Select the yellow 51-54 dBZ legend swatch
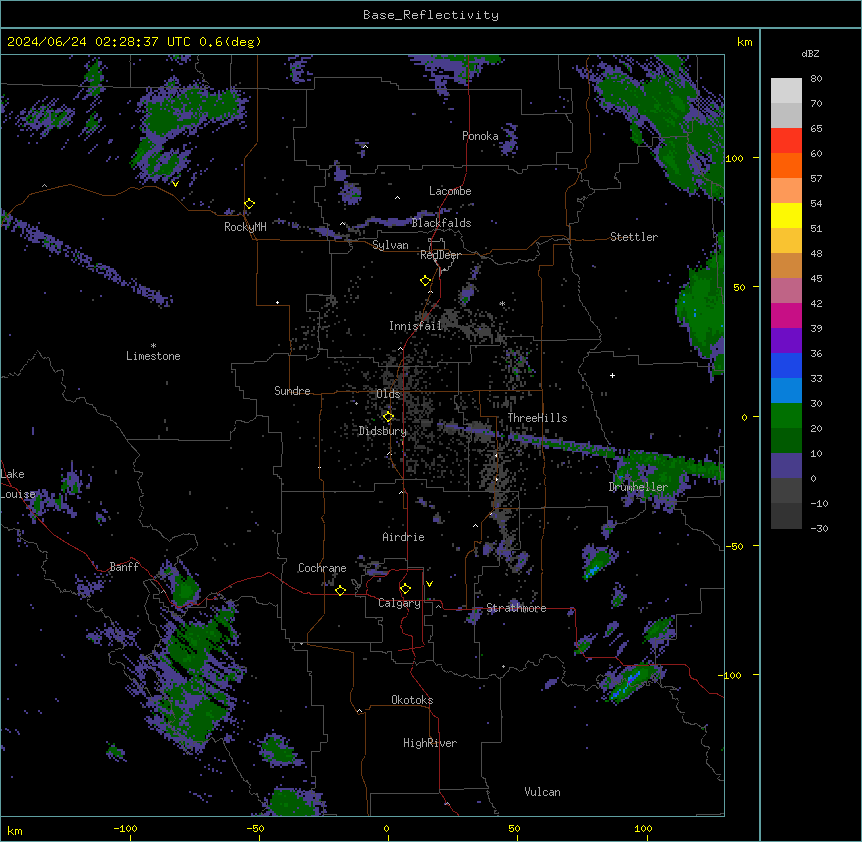Viewport: 862px width, 842px height. 786,216
